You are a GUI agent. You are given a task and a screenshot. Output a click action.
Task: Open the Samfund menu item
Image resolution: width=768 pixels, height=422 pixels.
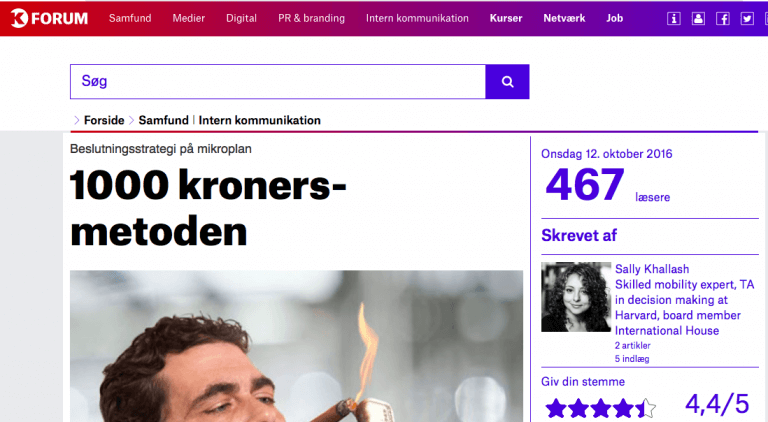130,18
